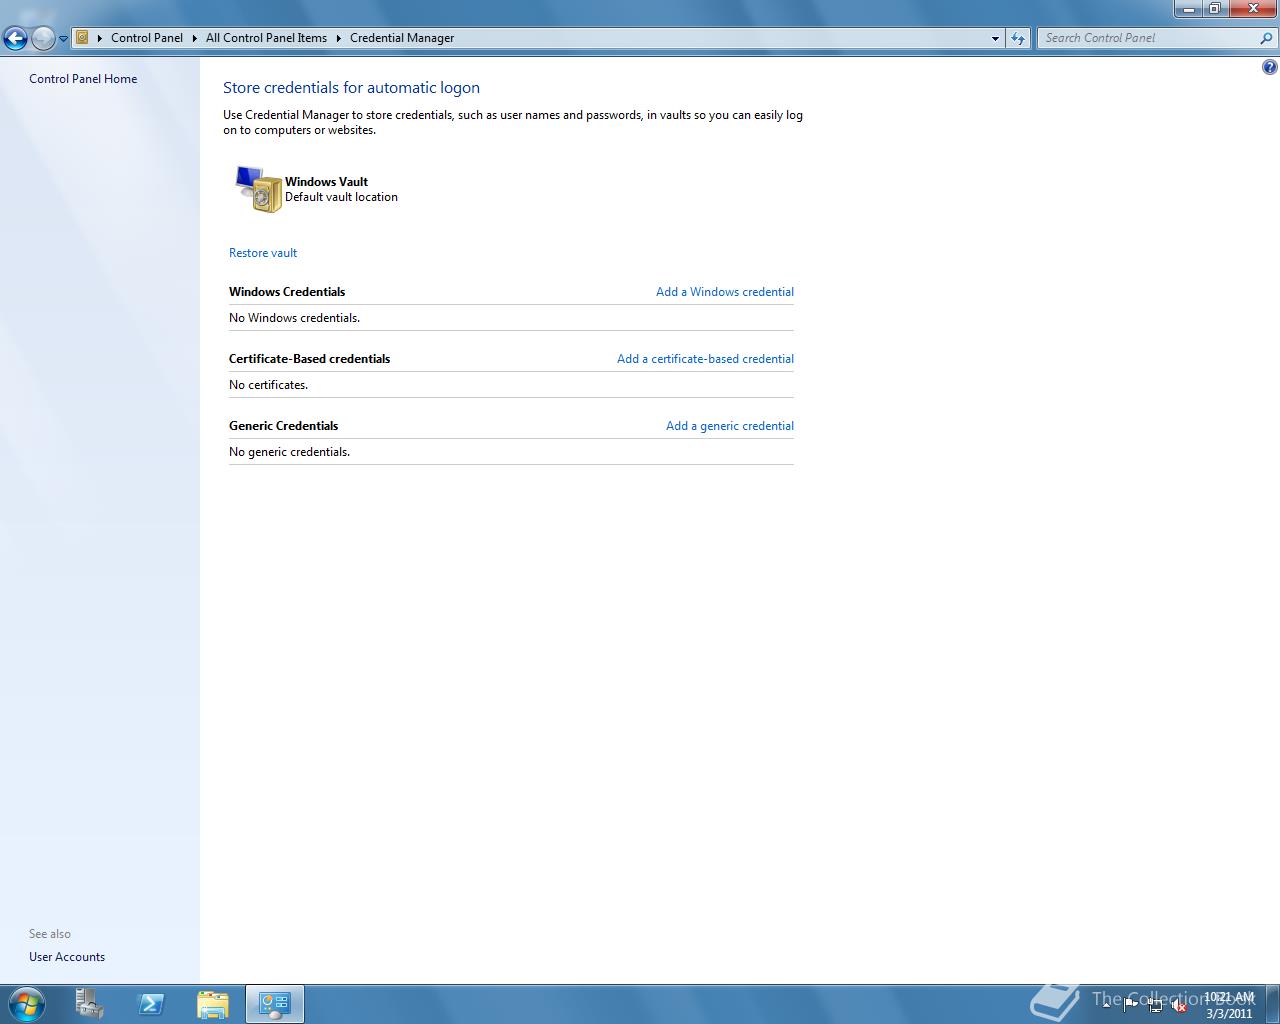
Task: Show hidden tray icons arrow
Action: coord(1106,1004)
